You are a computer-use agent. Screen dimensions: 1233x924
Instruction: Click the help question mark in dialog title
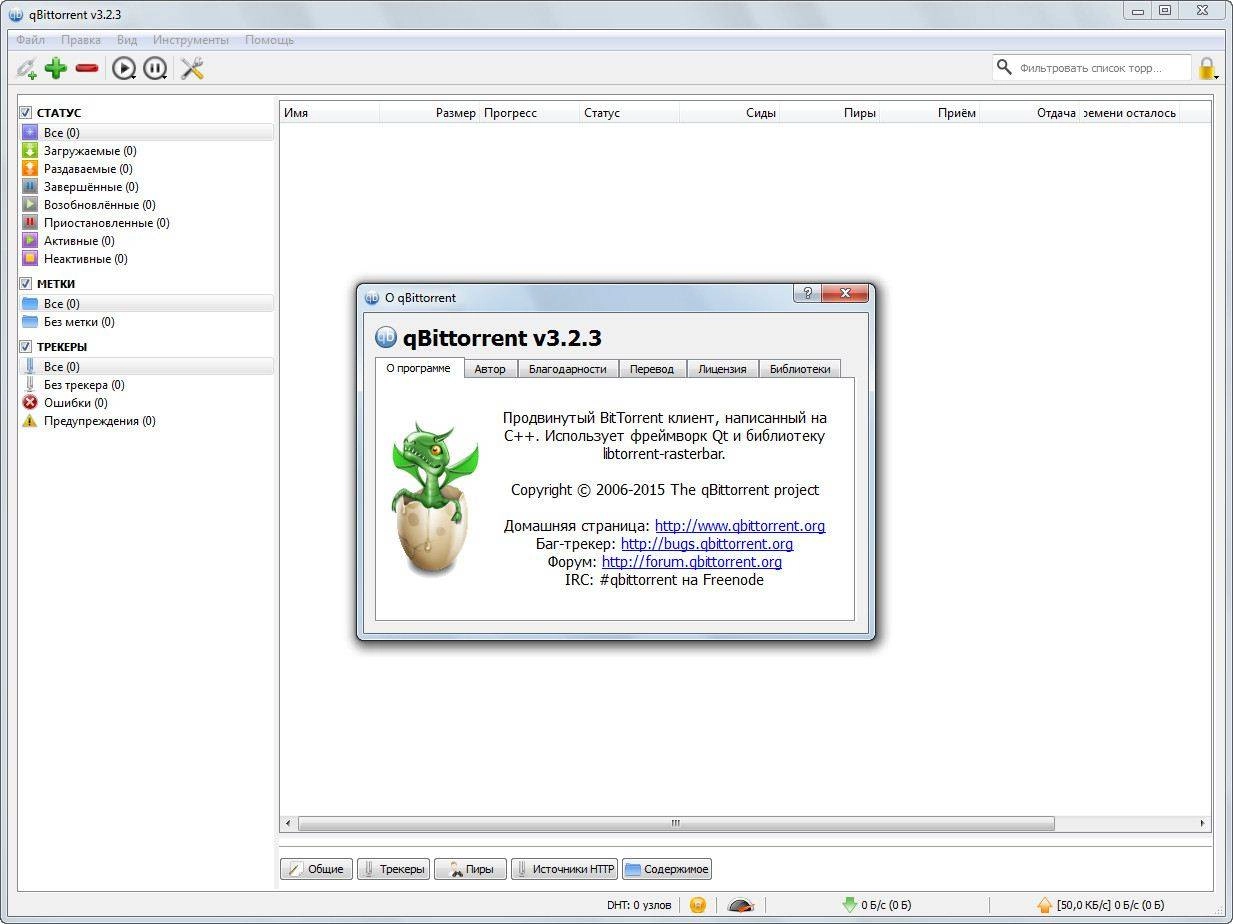(x=807, y=293)
